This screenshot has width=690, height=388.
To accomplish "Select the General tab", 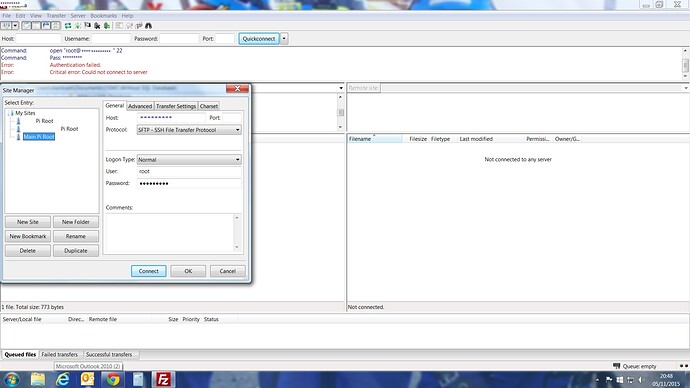I will coord(114,106).
